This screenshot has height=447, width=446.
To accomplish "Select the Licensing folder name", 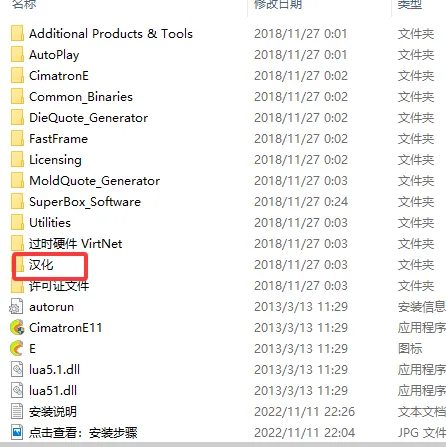I will coord(55,160).
